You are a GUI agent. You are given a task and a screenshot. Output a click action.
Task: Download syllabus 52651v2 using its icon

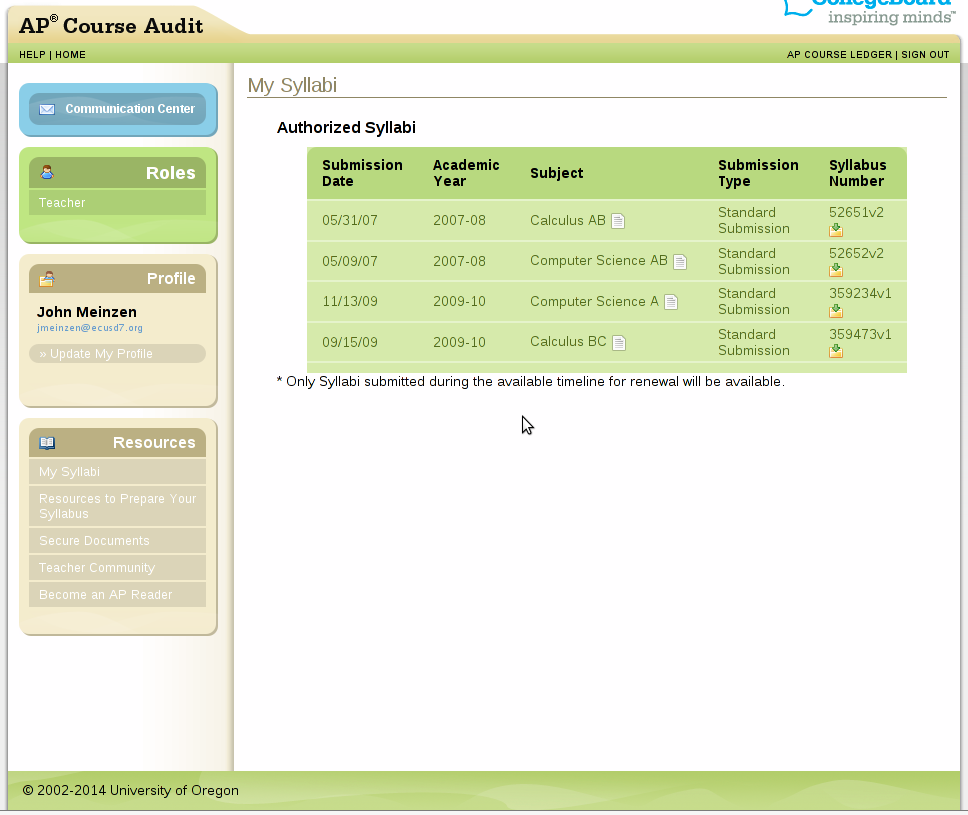(836, 230)
